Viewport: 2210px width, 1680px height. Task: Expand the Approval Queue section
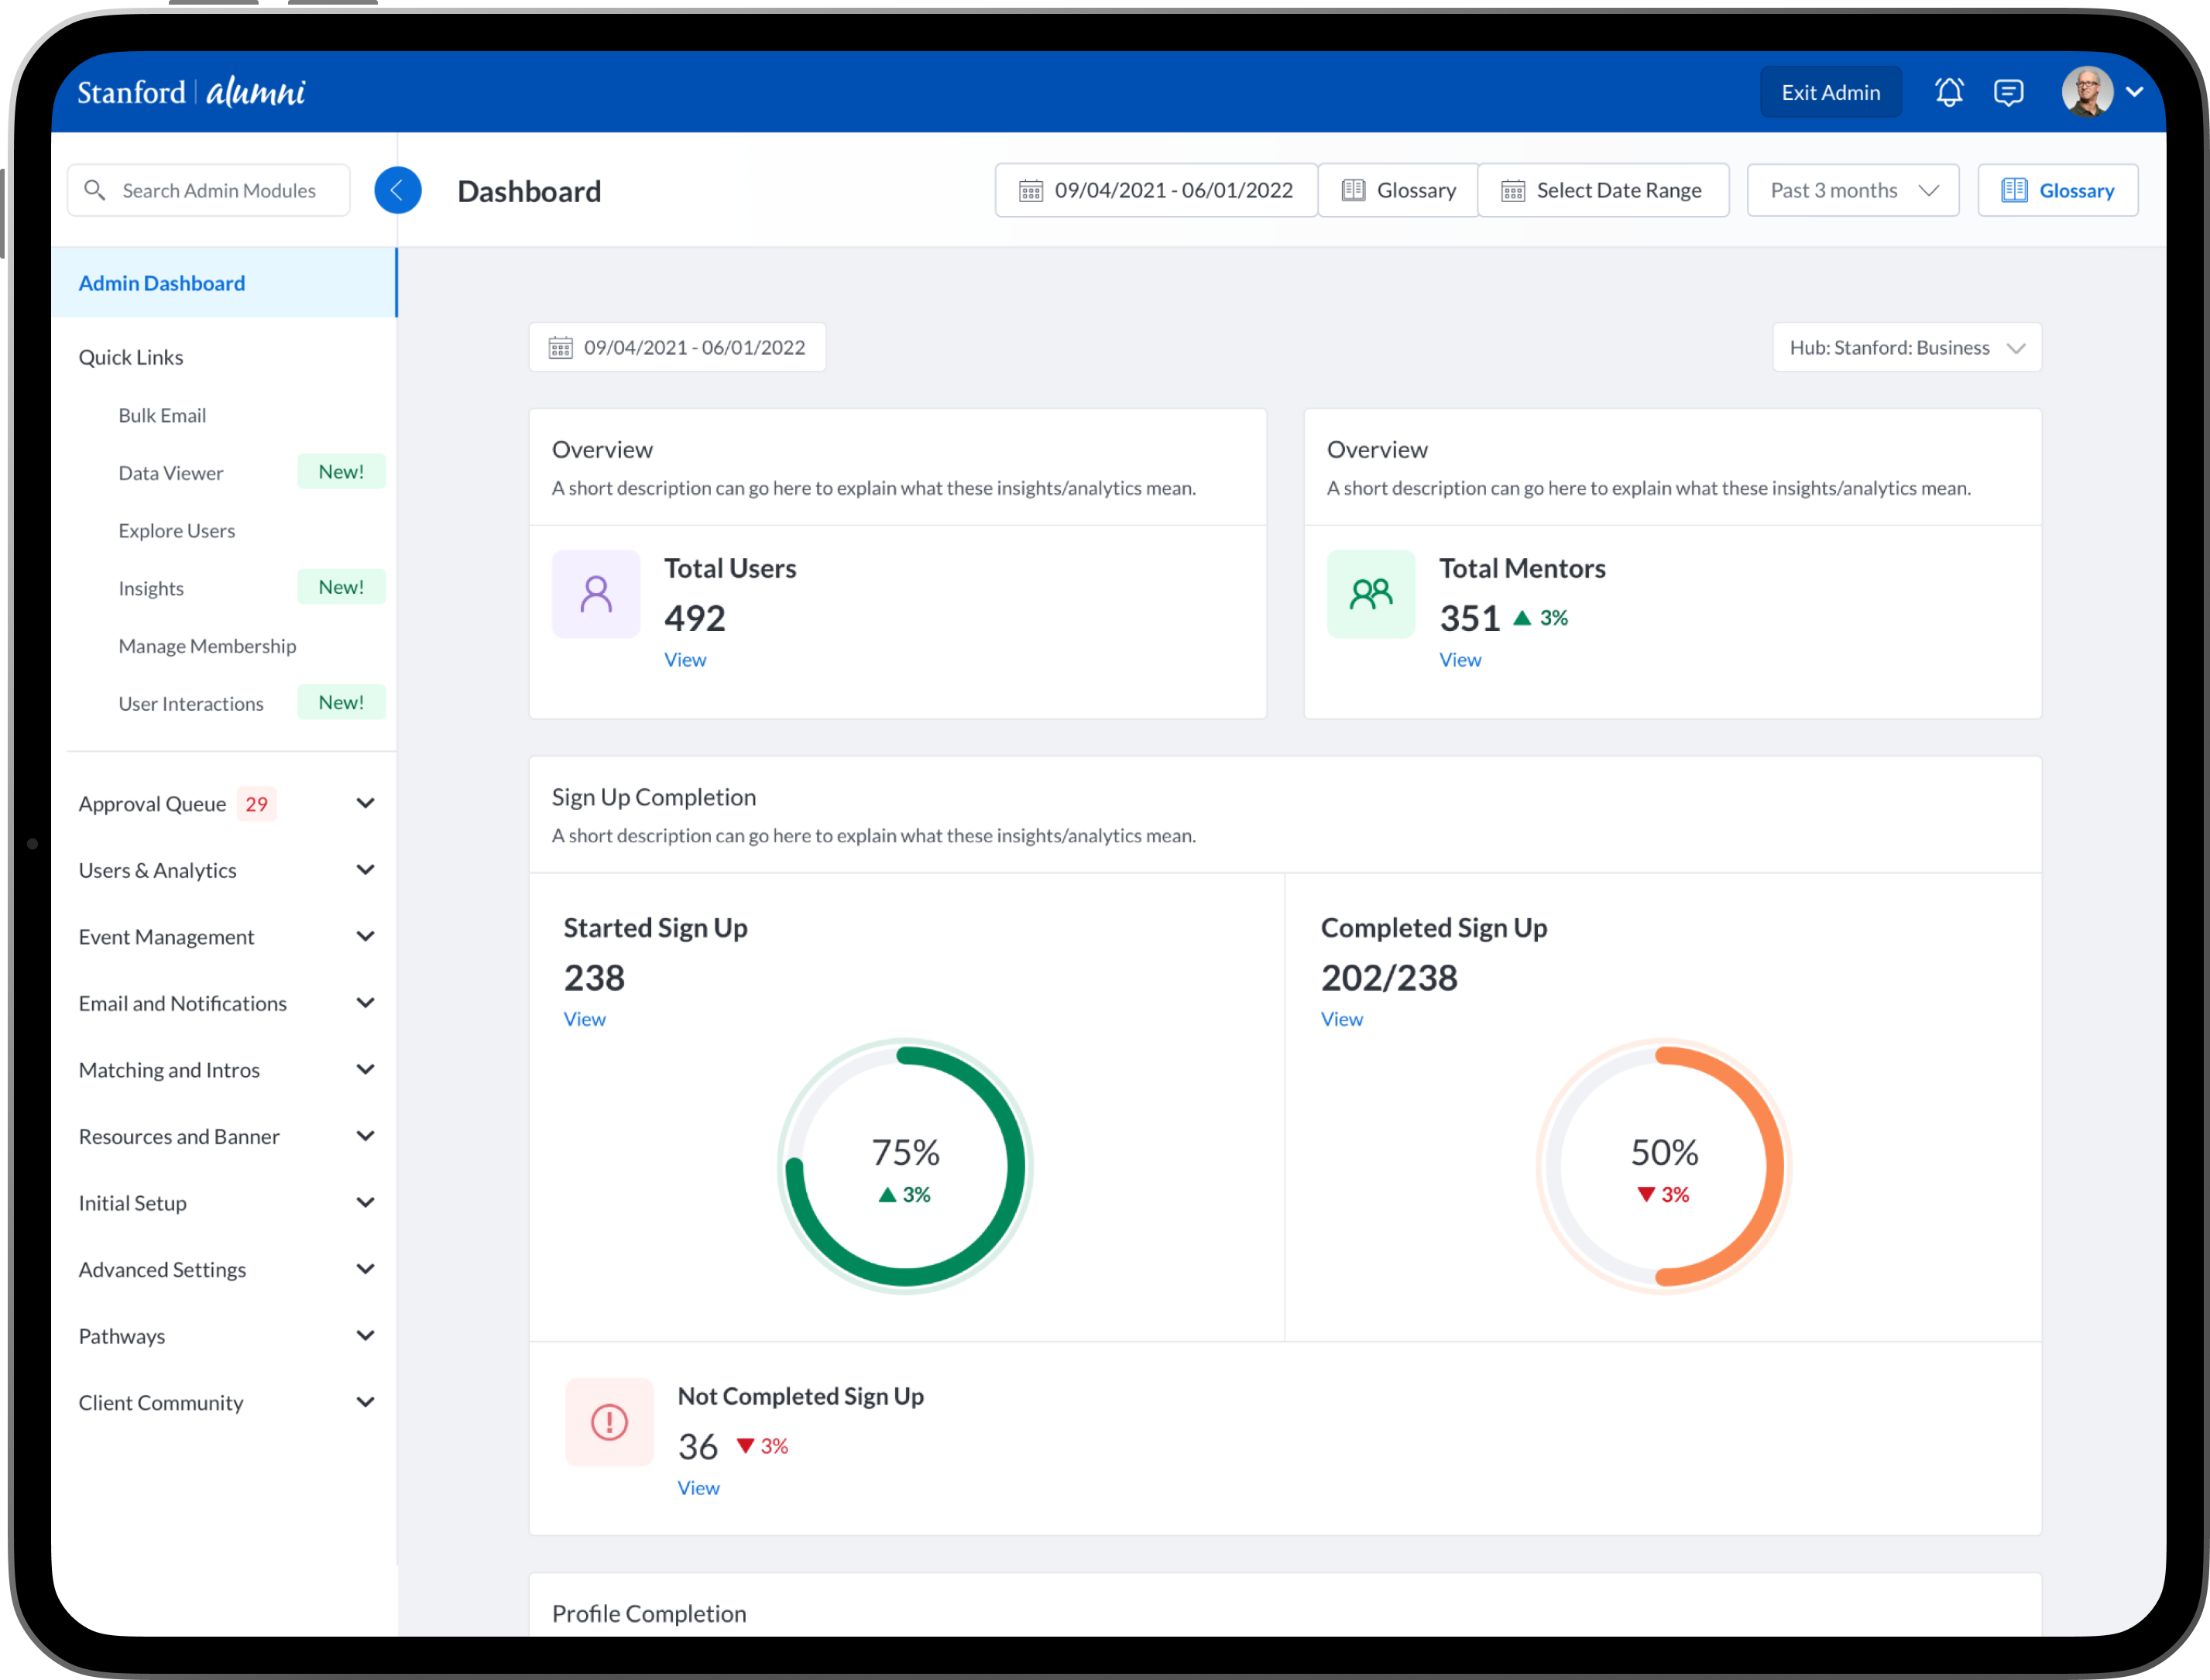pyautogui.click(x=365, y=803)
